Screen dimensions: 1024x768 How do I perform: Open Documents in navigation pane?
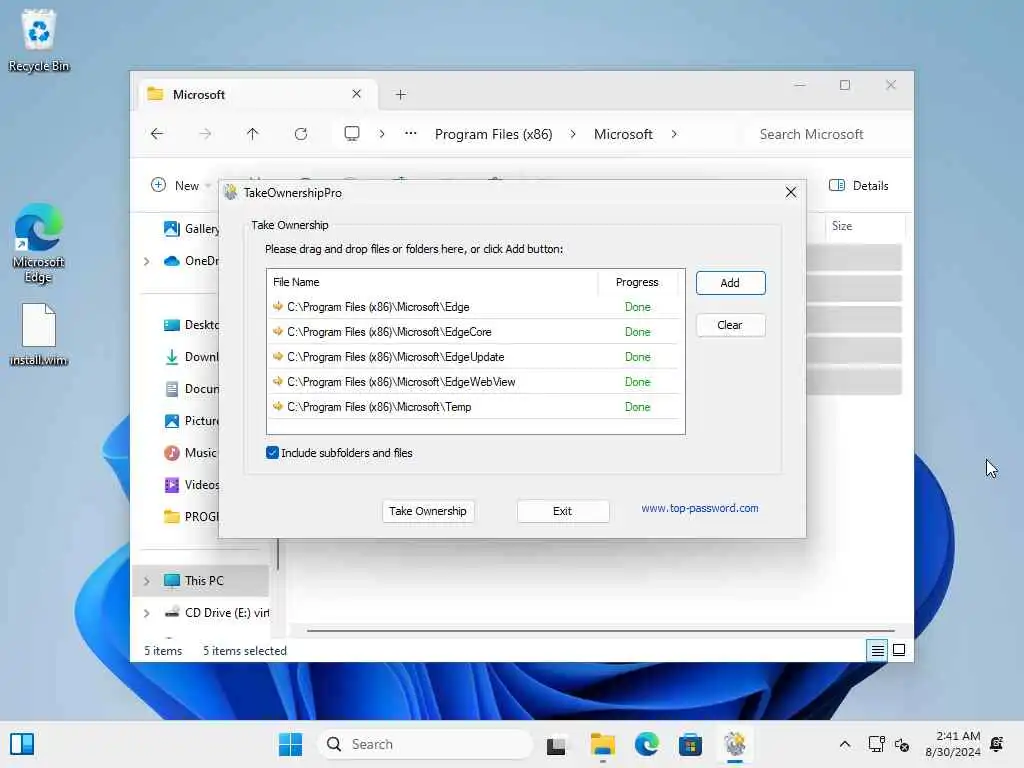pos(191,389)
